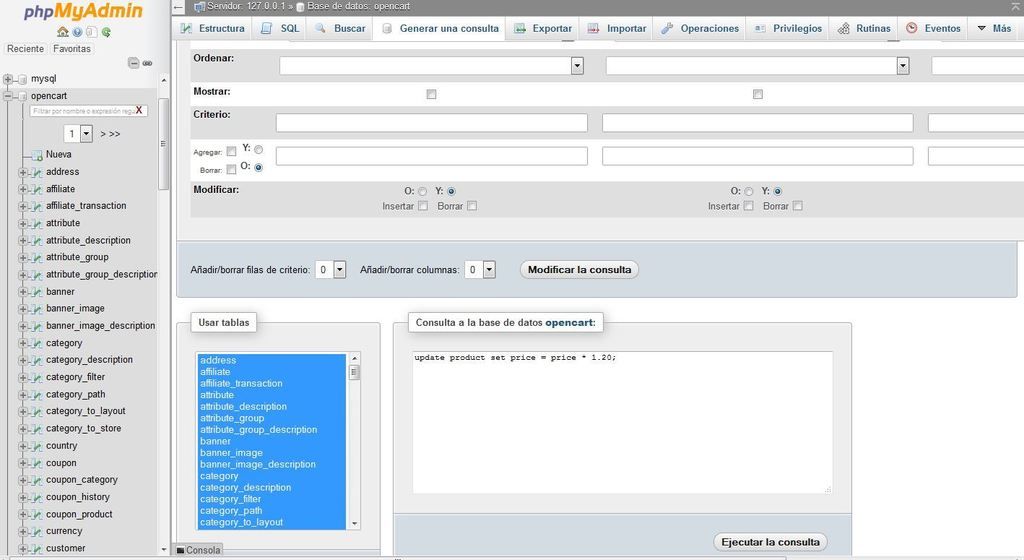Viewport: 1024px width, 560px height.
Task: Click the Rutinas tab icon
Action: (x=844, y=28)
